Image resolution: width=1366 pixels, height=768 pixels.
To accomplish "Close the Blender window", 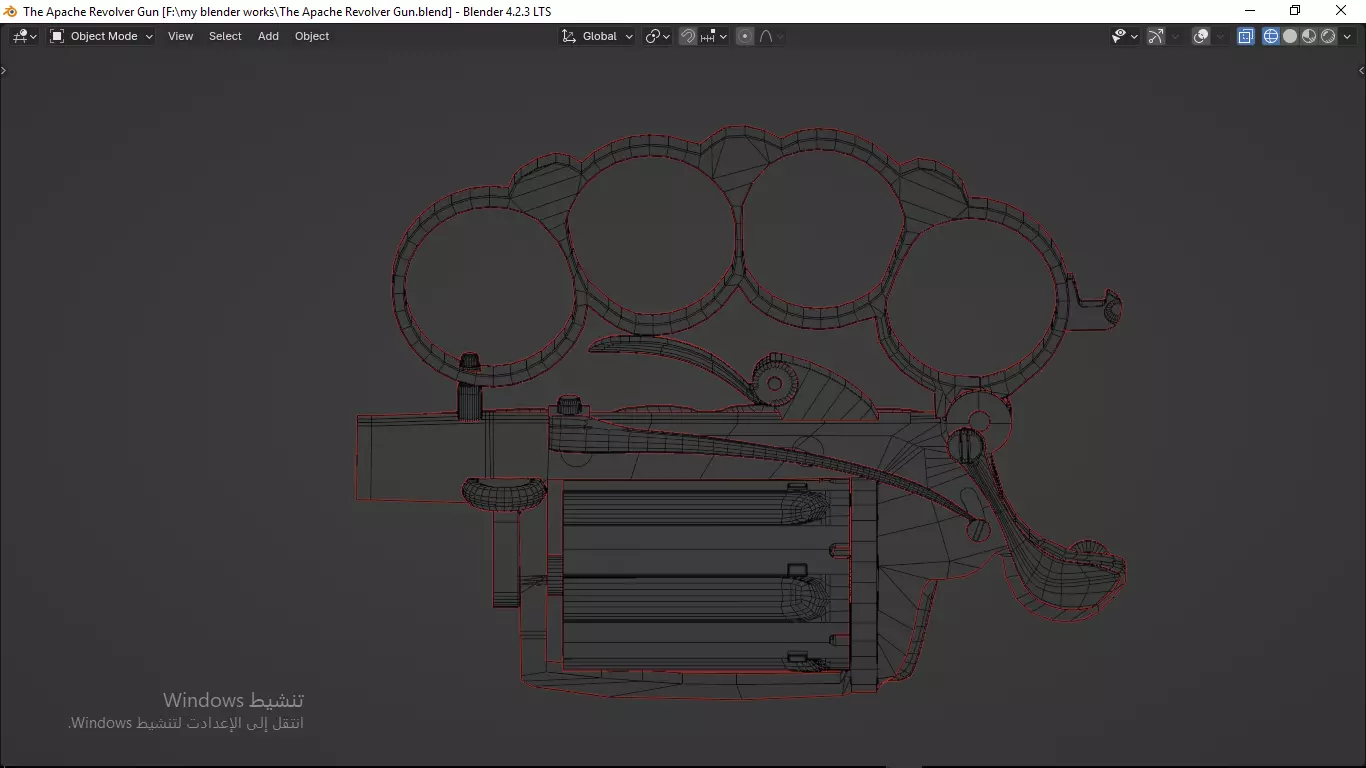I will (x=1342, y=11).
